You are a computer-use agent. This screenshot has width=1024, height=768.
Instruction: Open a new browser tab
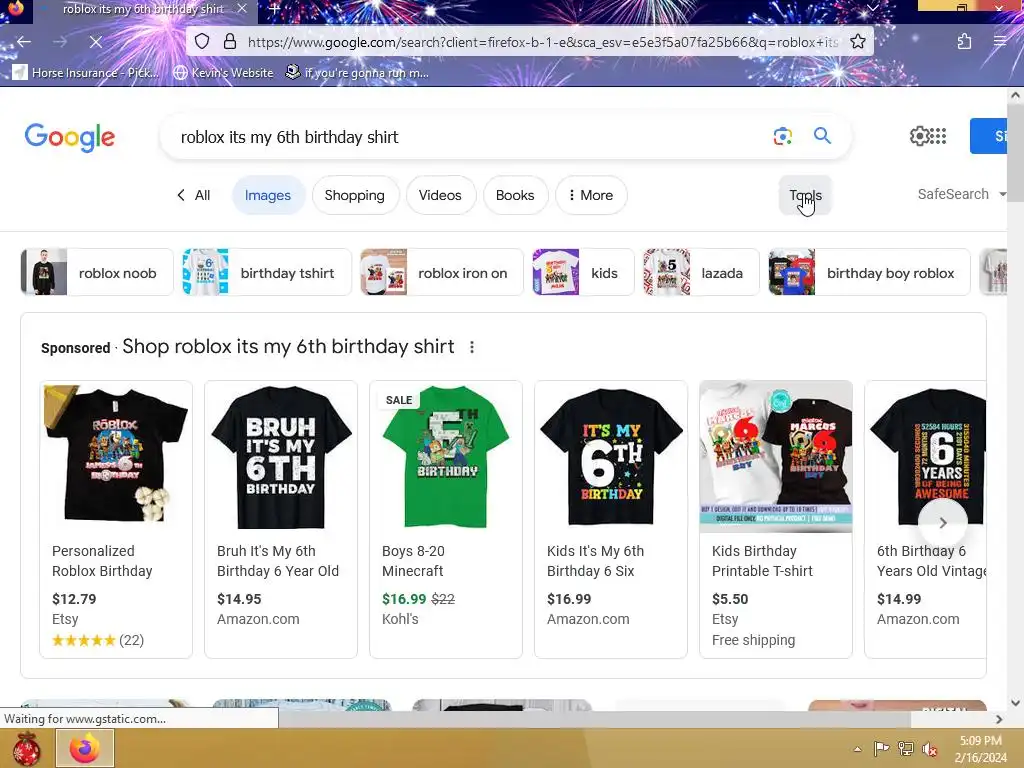pyautogui.click(x=275, y=8)
